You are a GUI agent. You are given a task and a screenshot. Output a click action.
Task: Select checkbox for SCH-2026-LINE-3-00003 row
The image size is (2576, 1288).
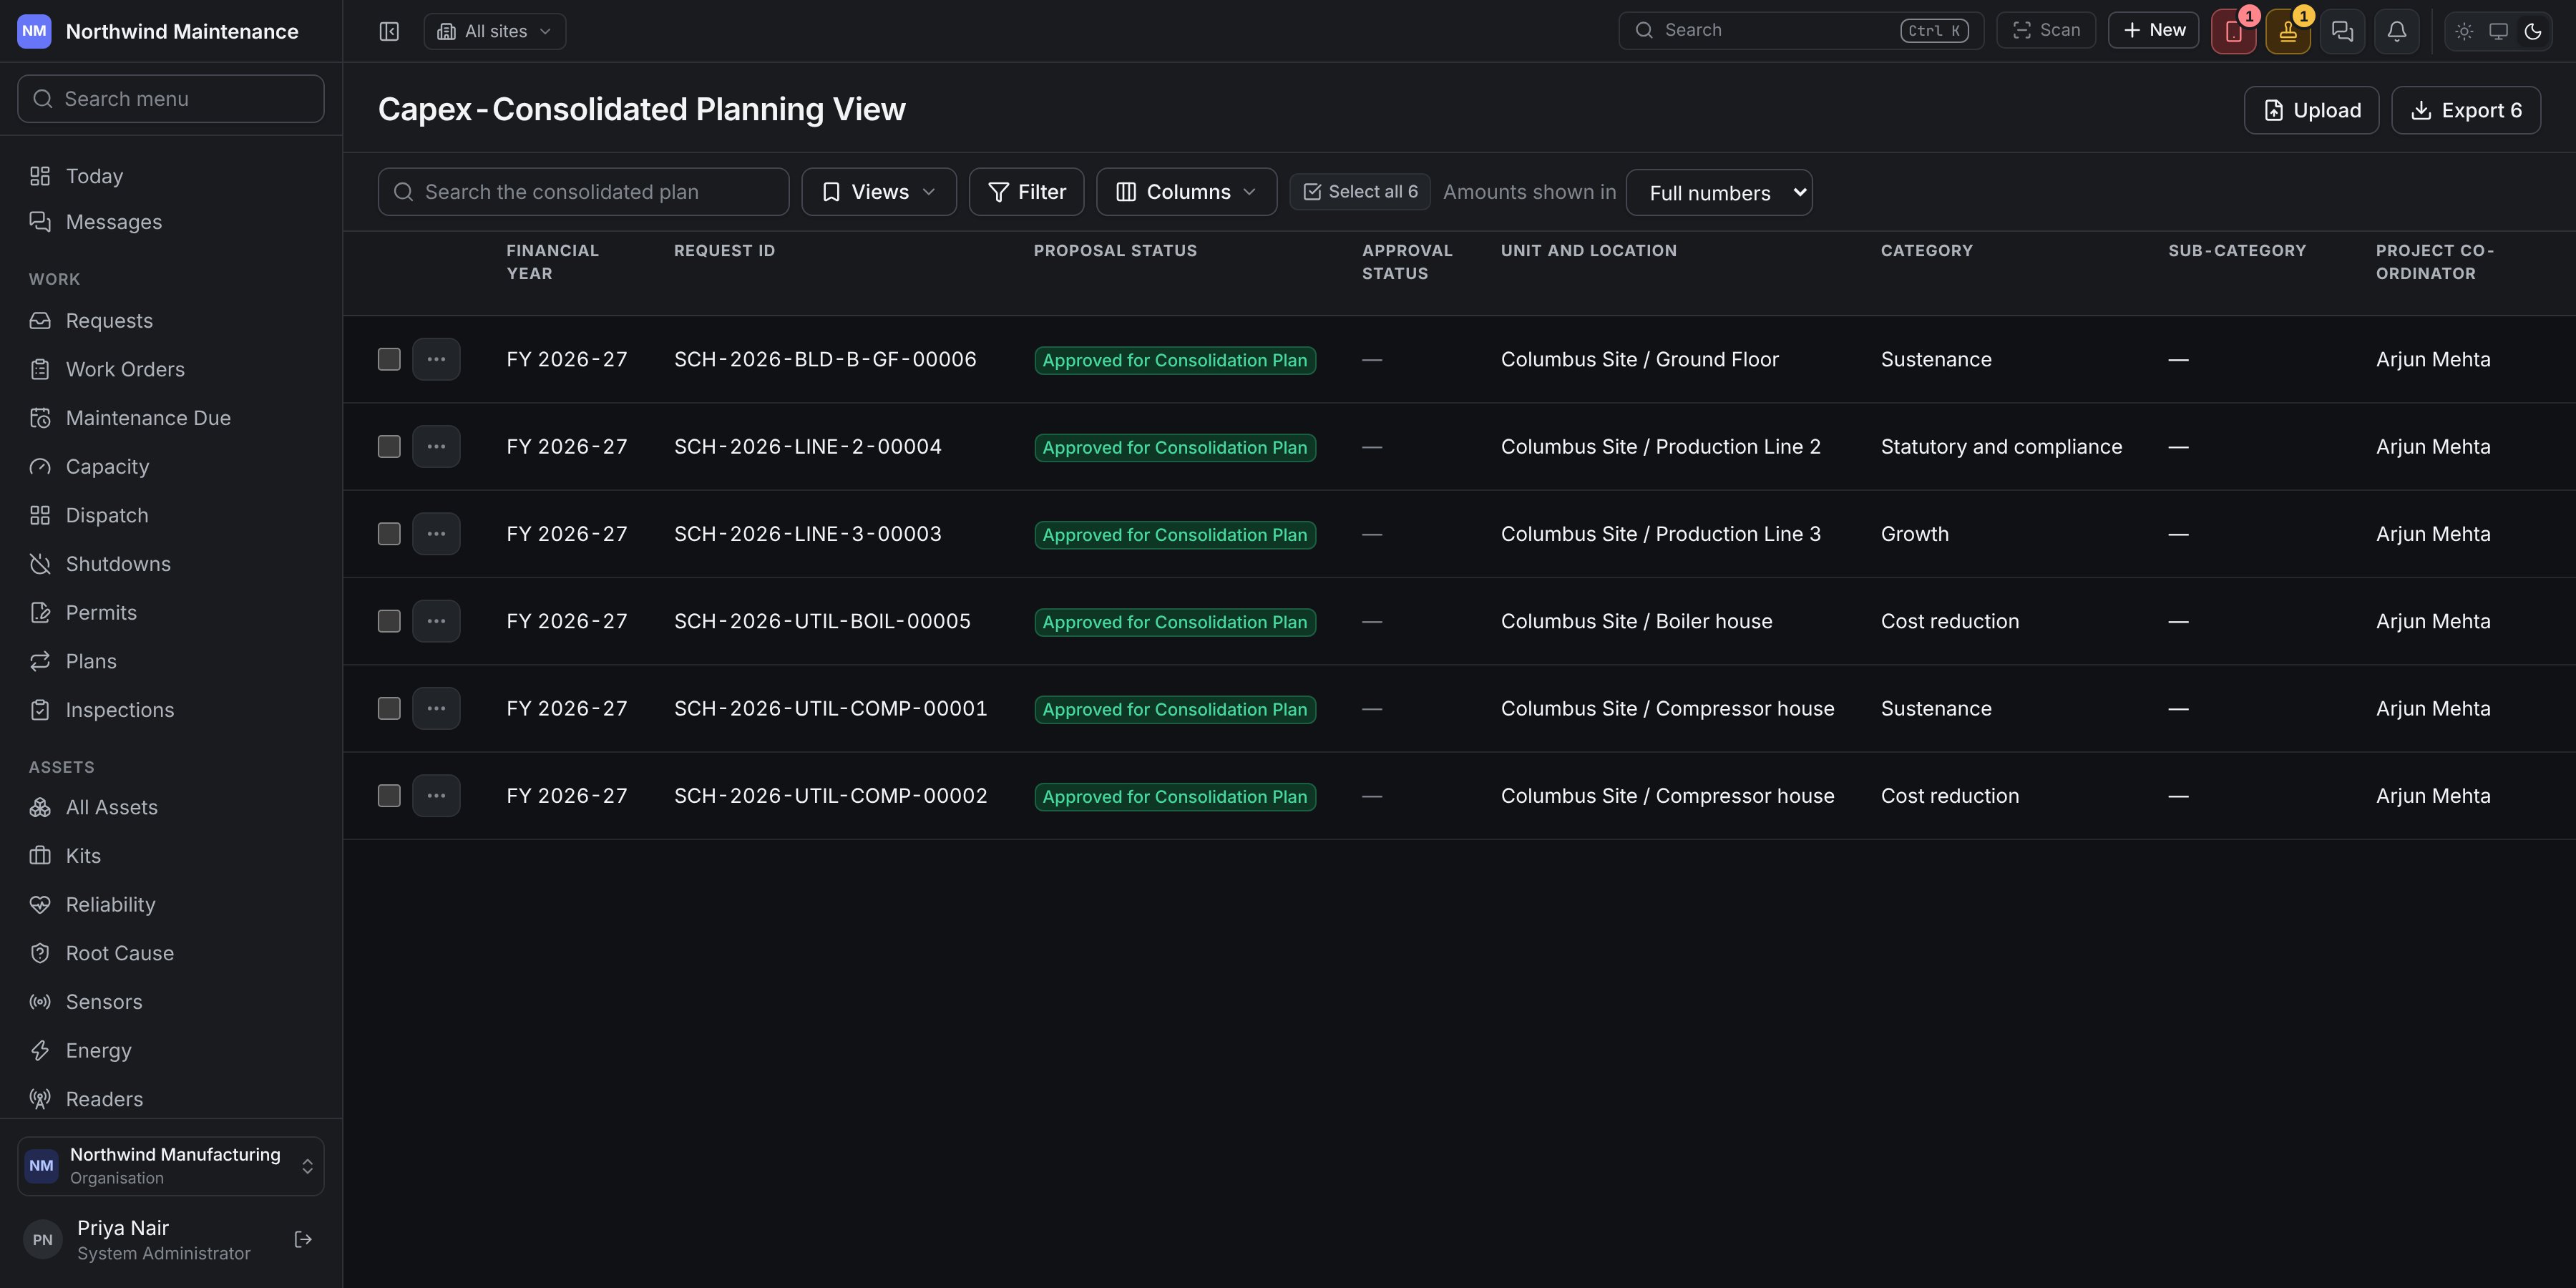click(x=389, y=534)
